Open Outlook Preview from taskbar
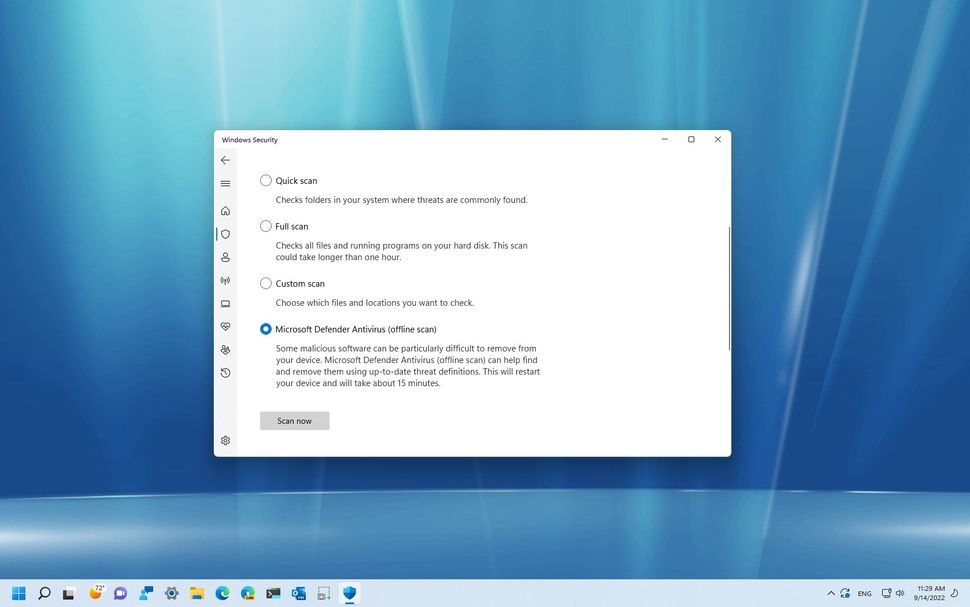The image size is (970, 607). coord(299,593)
